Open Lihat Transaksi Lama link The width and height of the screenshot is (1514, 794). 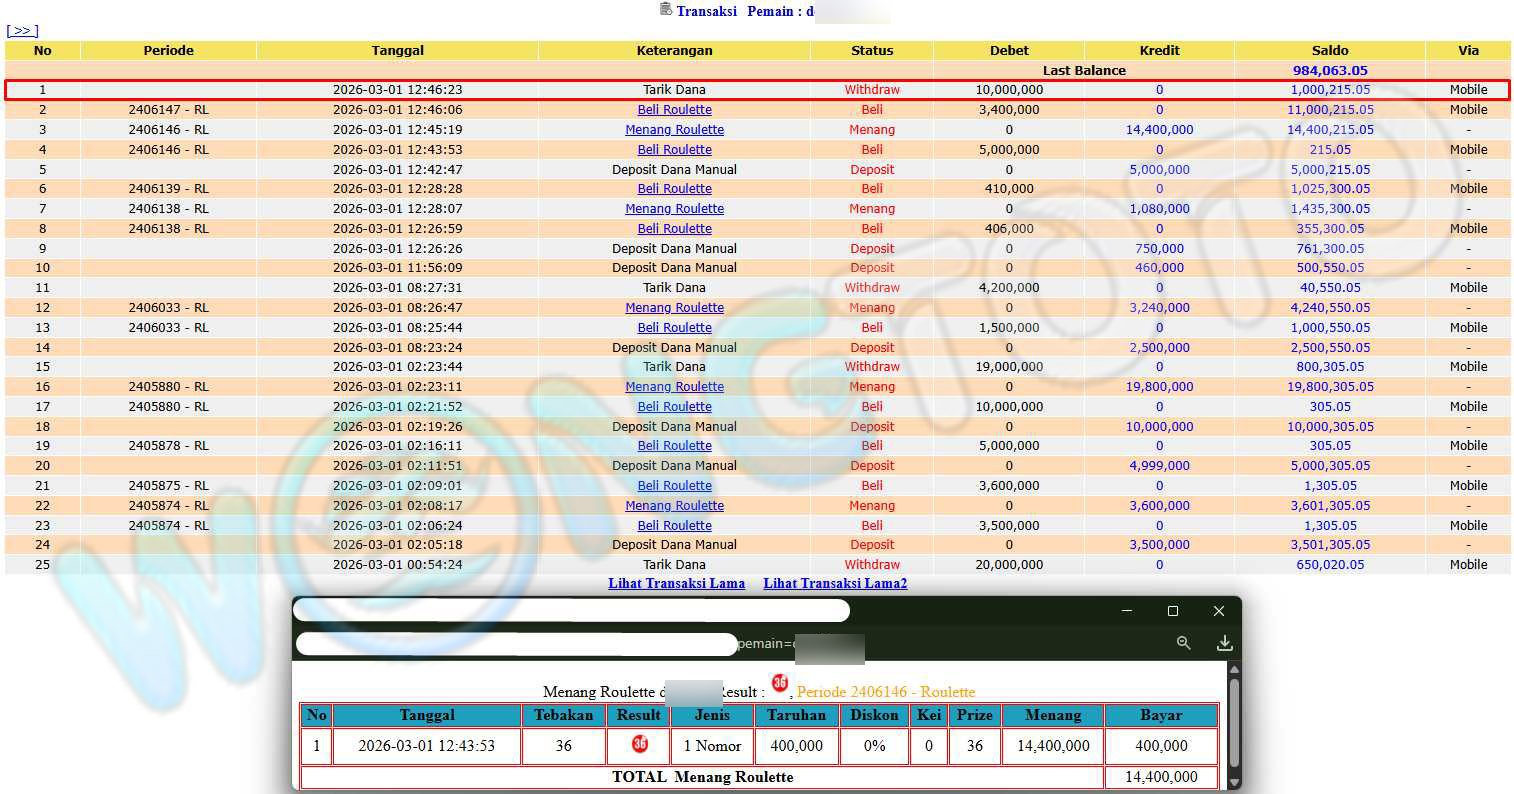[676, 583]
